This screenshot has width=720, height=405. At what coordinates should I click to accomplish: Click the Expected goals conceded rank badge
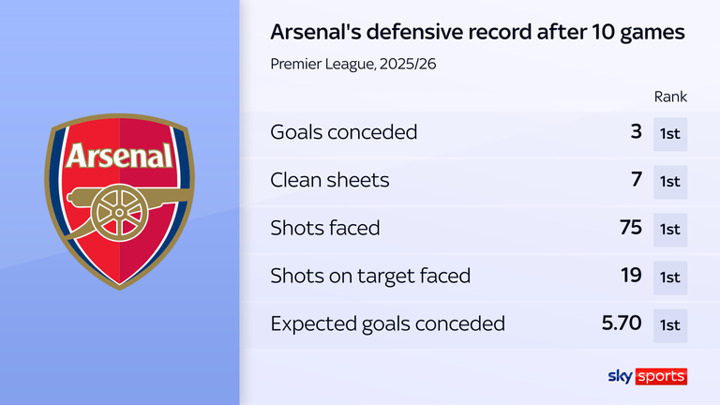[670, 325]
